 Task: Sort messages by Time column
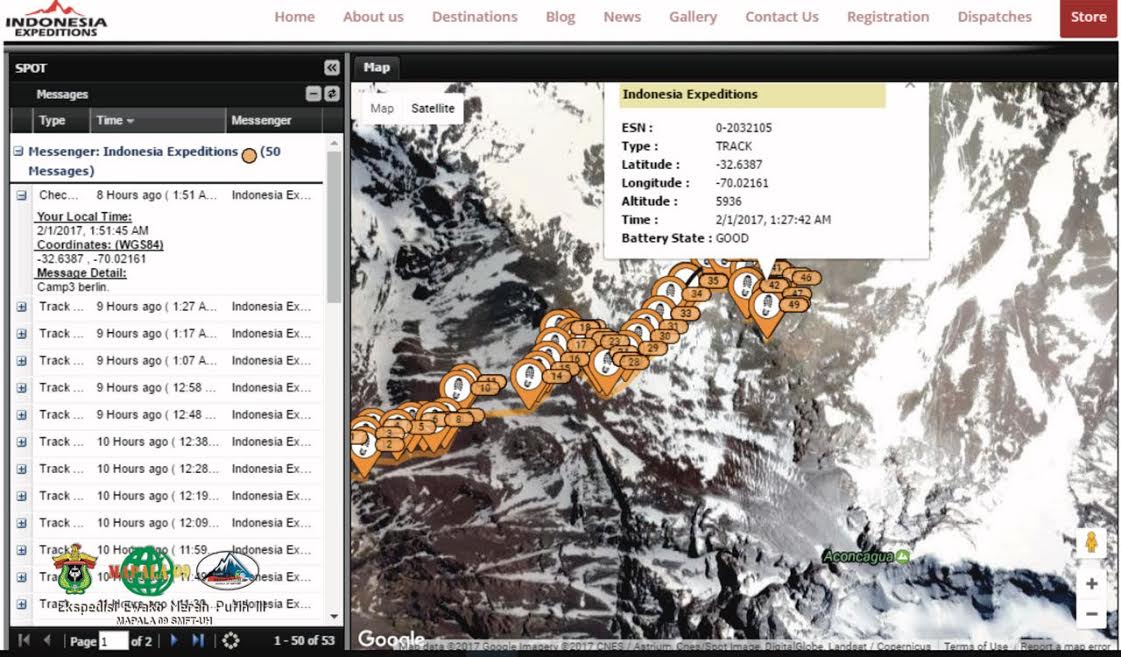(x=114, y=120)
